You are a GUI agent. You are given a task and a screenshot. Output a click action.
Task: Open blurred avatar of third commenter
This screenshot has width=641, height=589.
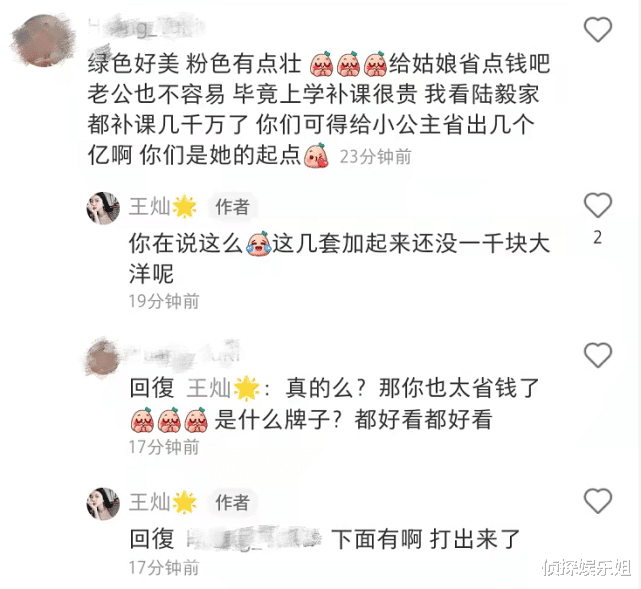click(102, 358)
